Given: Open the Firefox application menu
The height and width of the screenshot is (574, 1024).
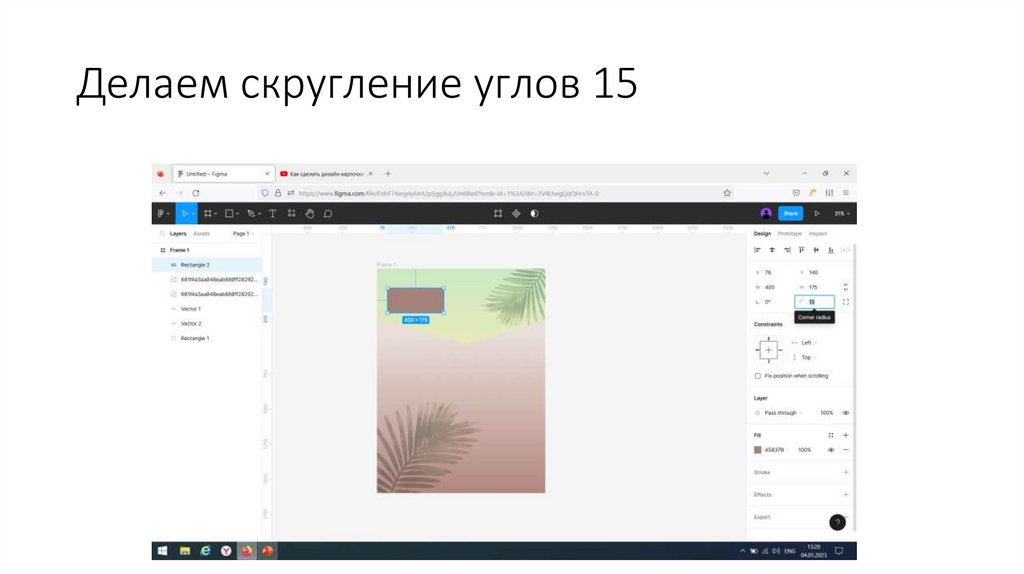Looking at the screenshot, I should [x=846, y=193].
